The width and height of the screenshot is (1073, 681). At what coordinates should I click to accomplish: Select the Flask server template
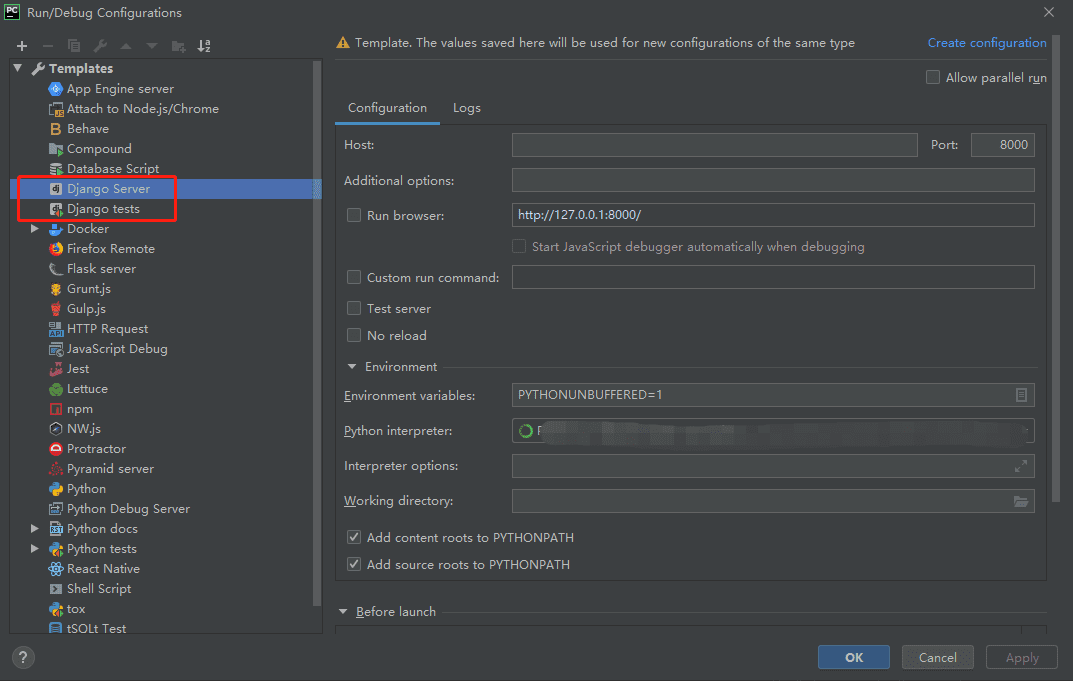click(101, 269)
